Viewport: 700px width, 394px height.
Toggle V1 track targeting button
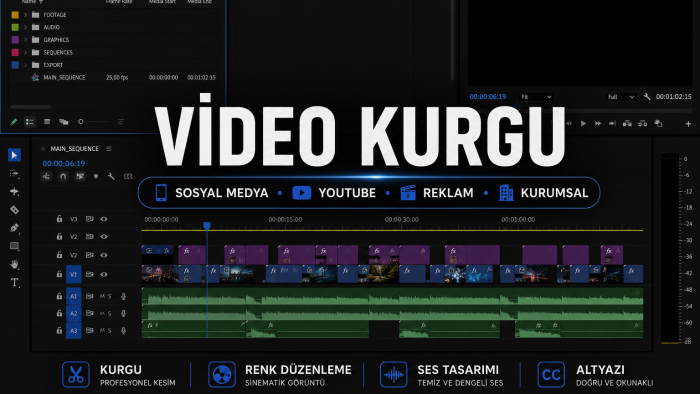click(x=74, y=274)
